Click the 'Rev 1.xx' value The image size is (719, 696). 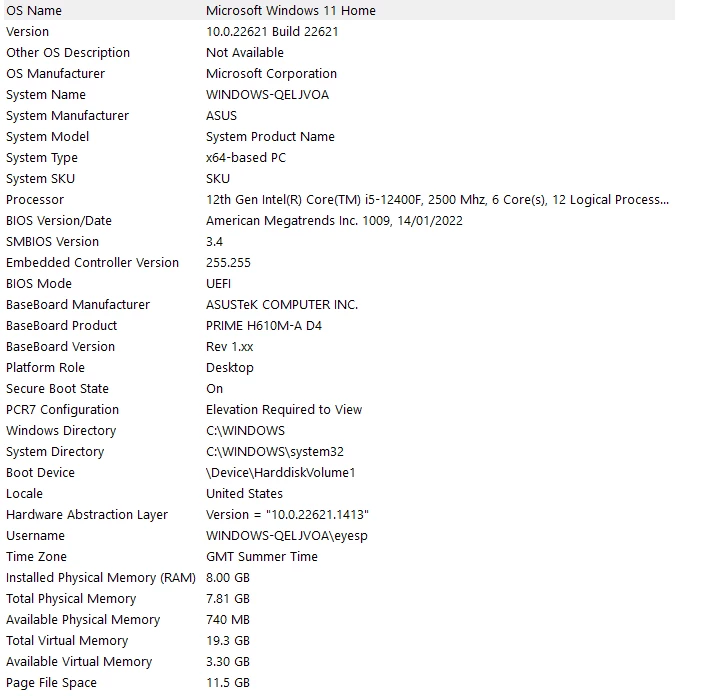(x=230, y=347)
